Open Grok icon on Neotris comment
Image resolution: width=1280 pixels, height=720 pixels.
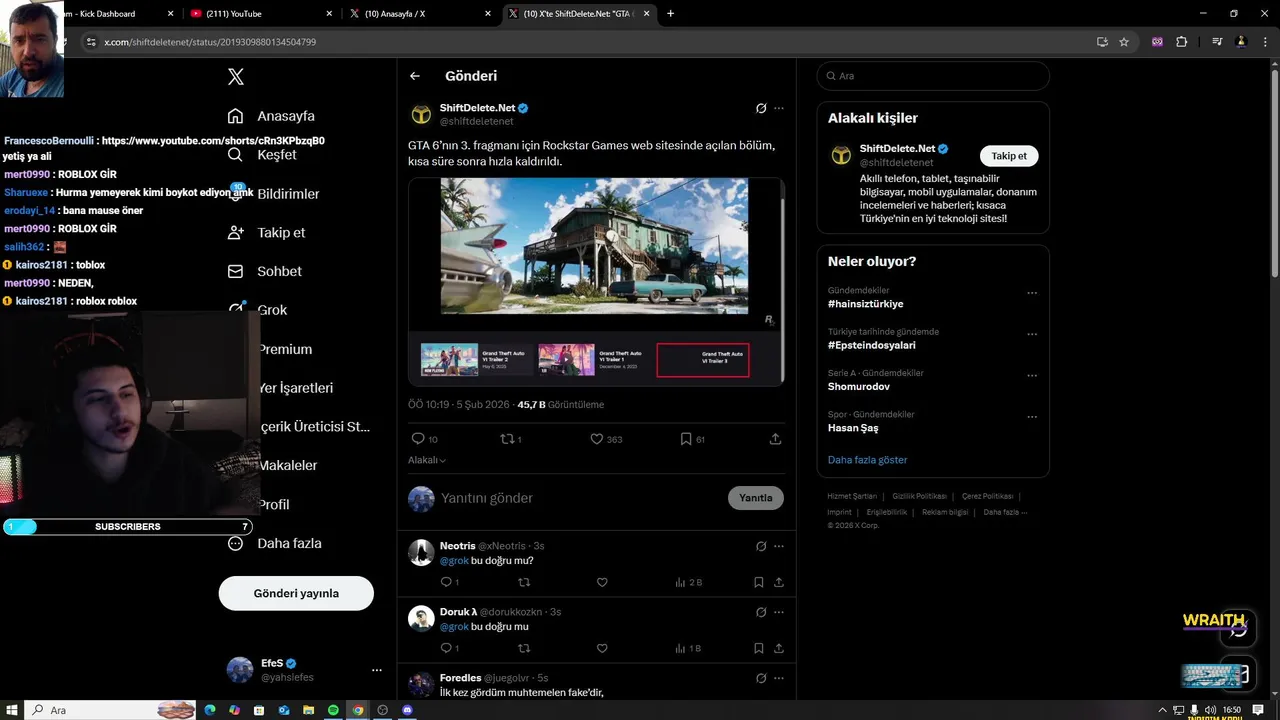(x=761, y=546)
